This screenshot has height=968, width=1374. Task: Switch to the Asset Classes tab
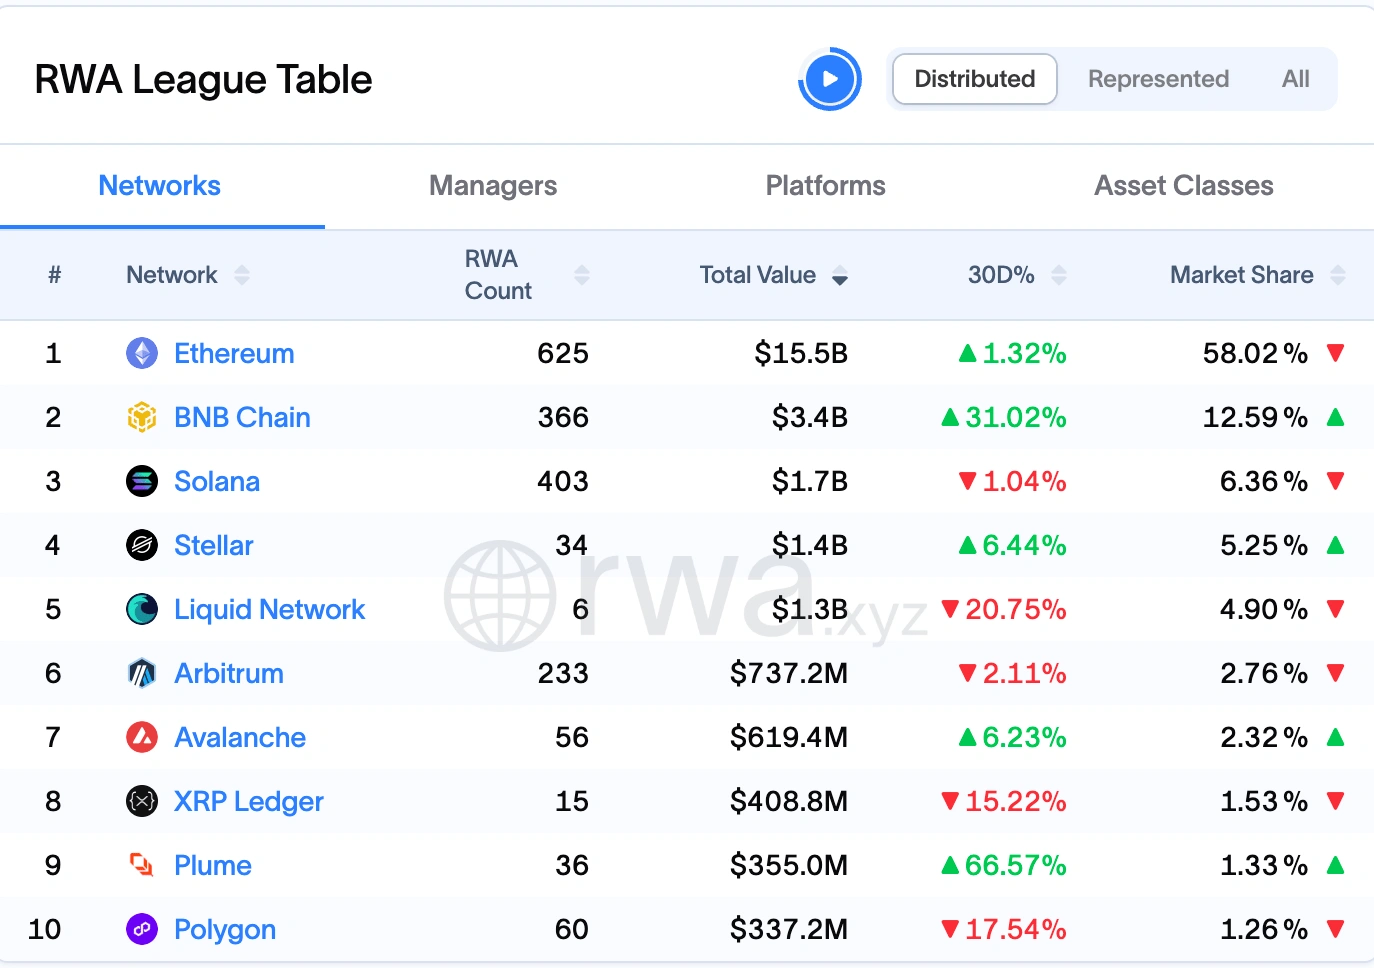point(1183,186)
